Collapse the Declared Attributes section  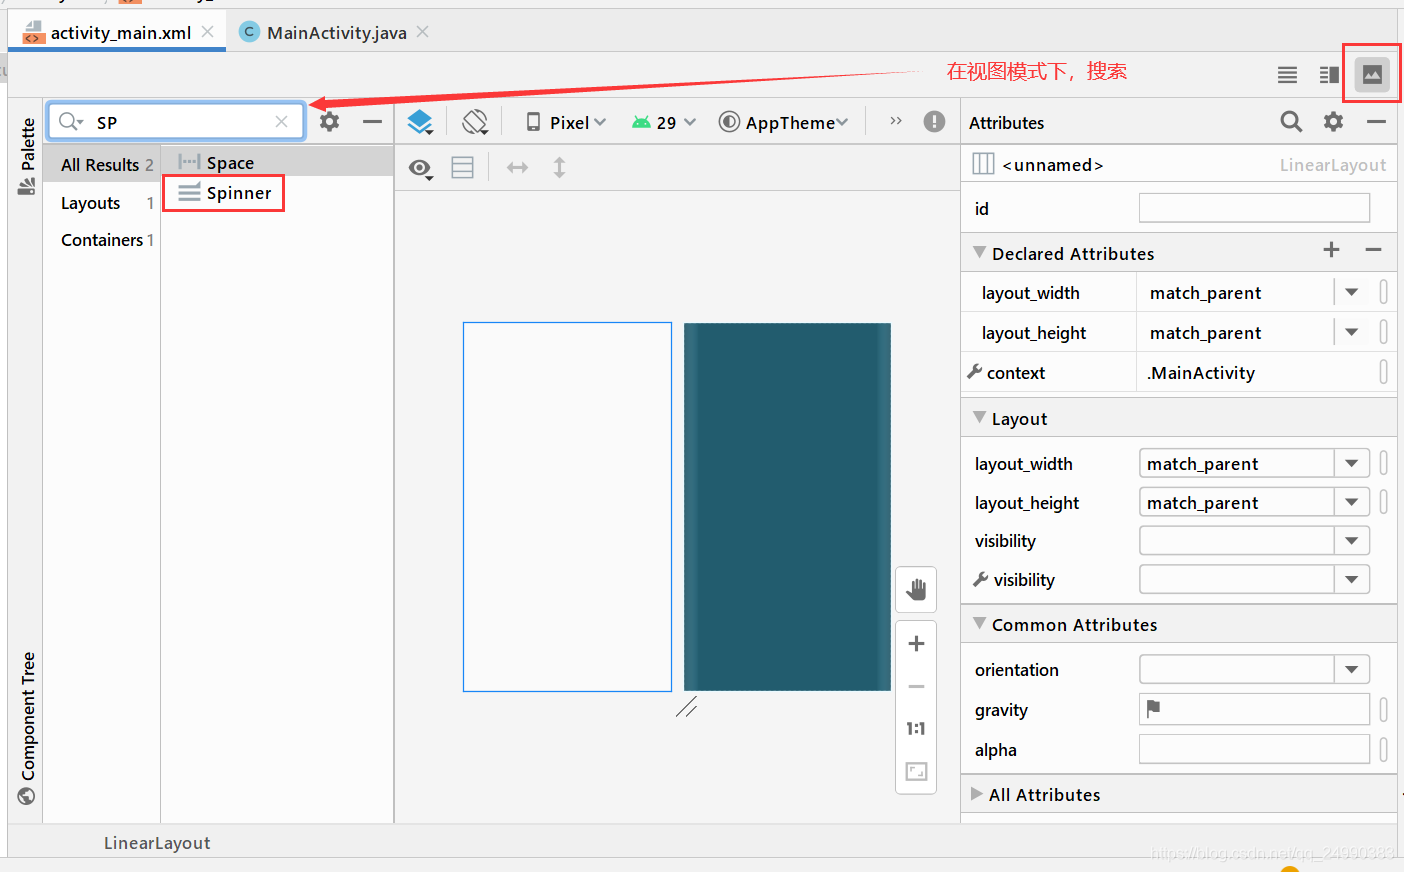[979, 253]
